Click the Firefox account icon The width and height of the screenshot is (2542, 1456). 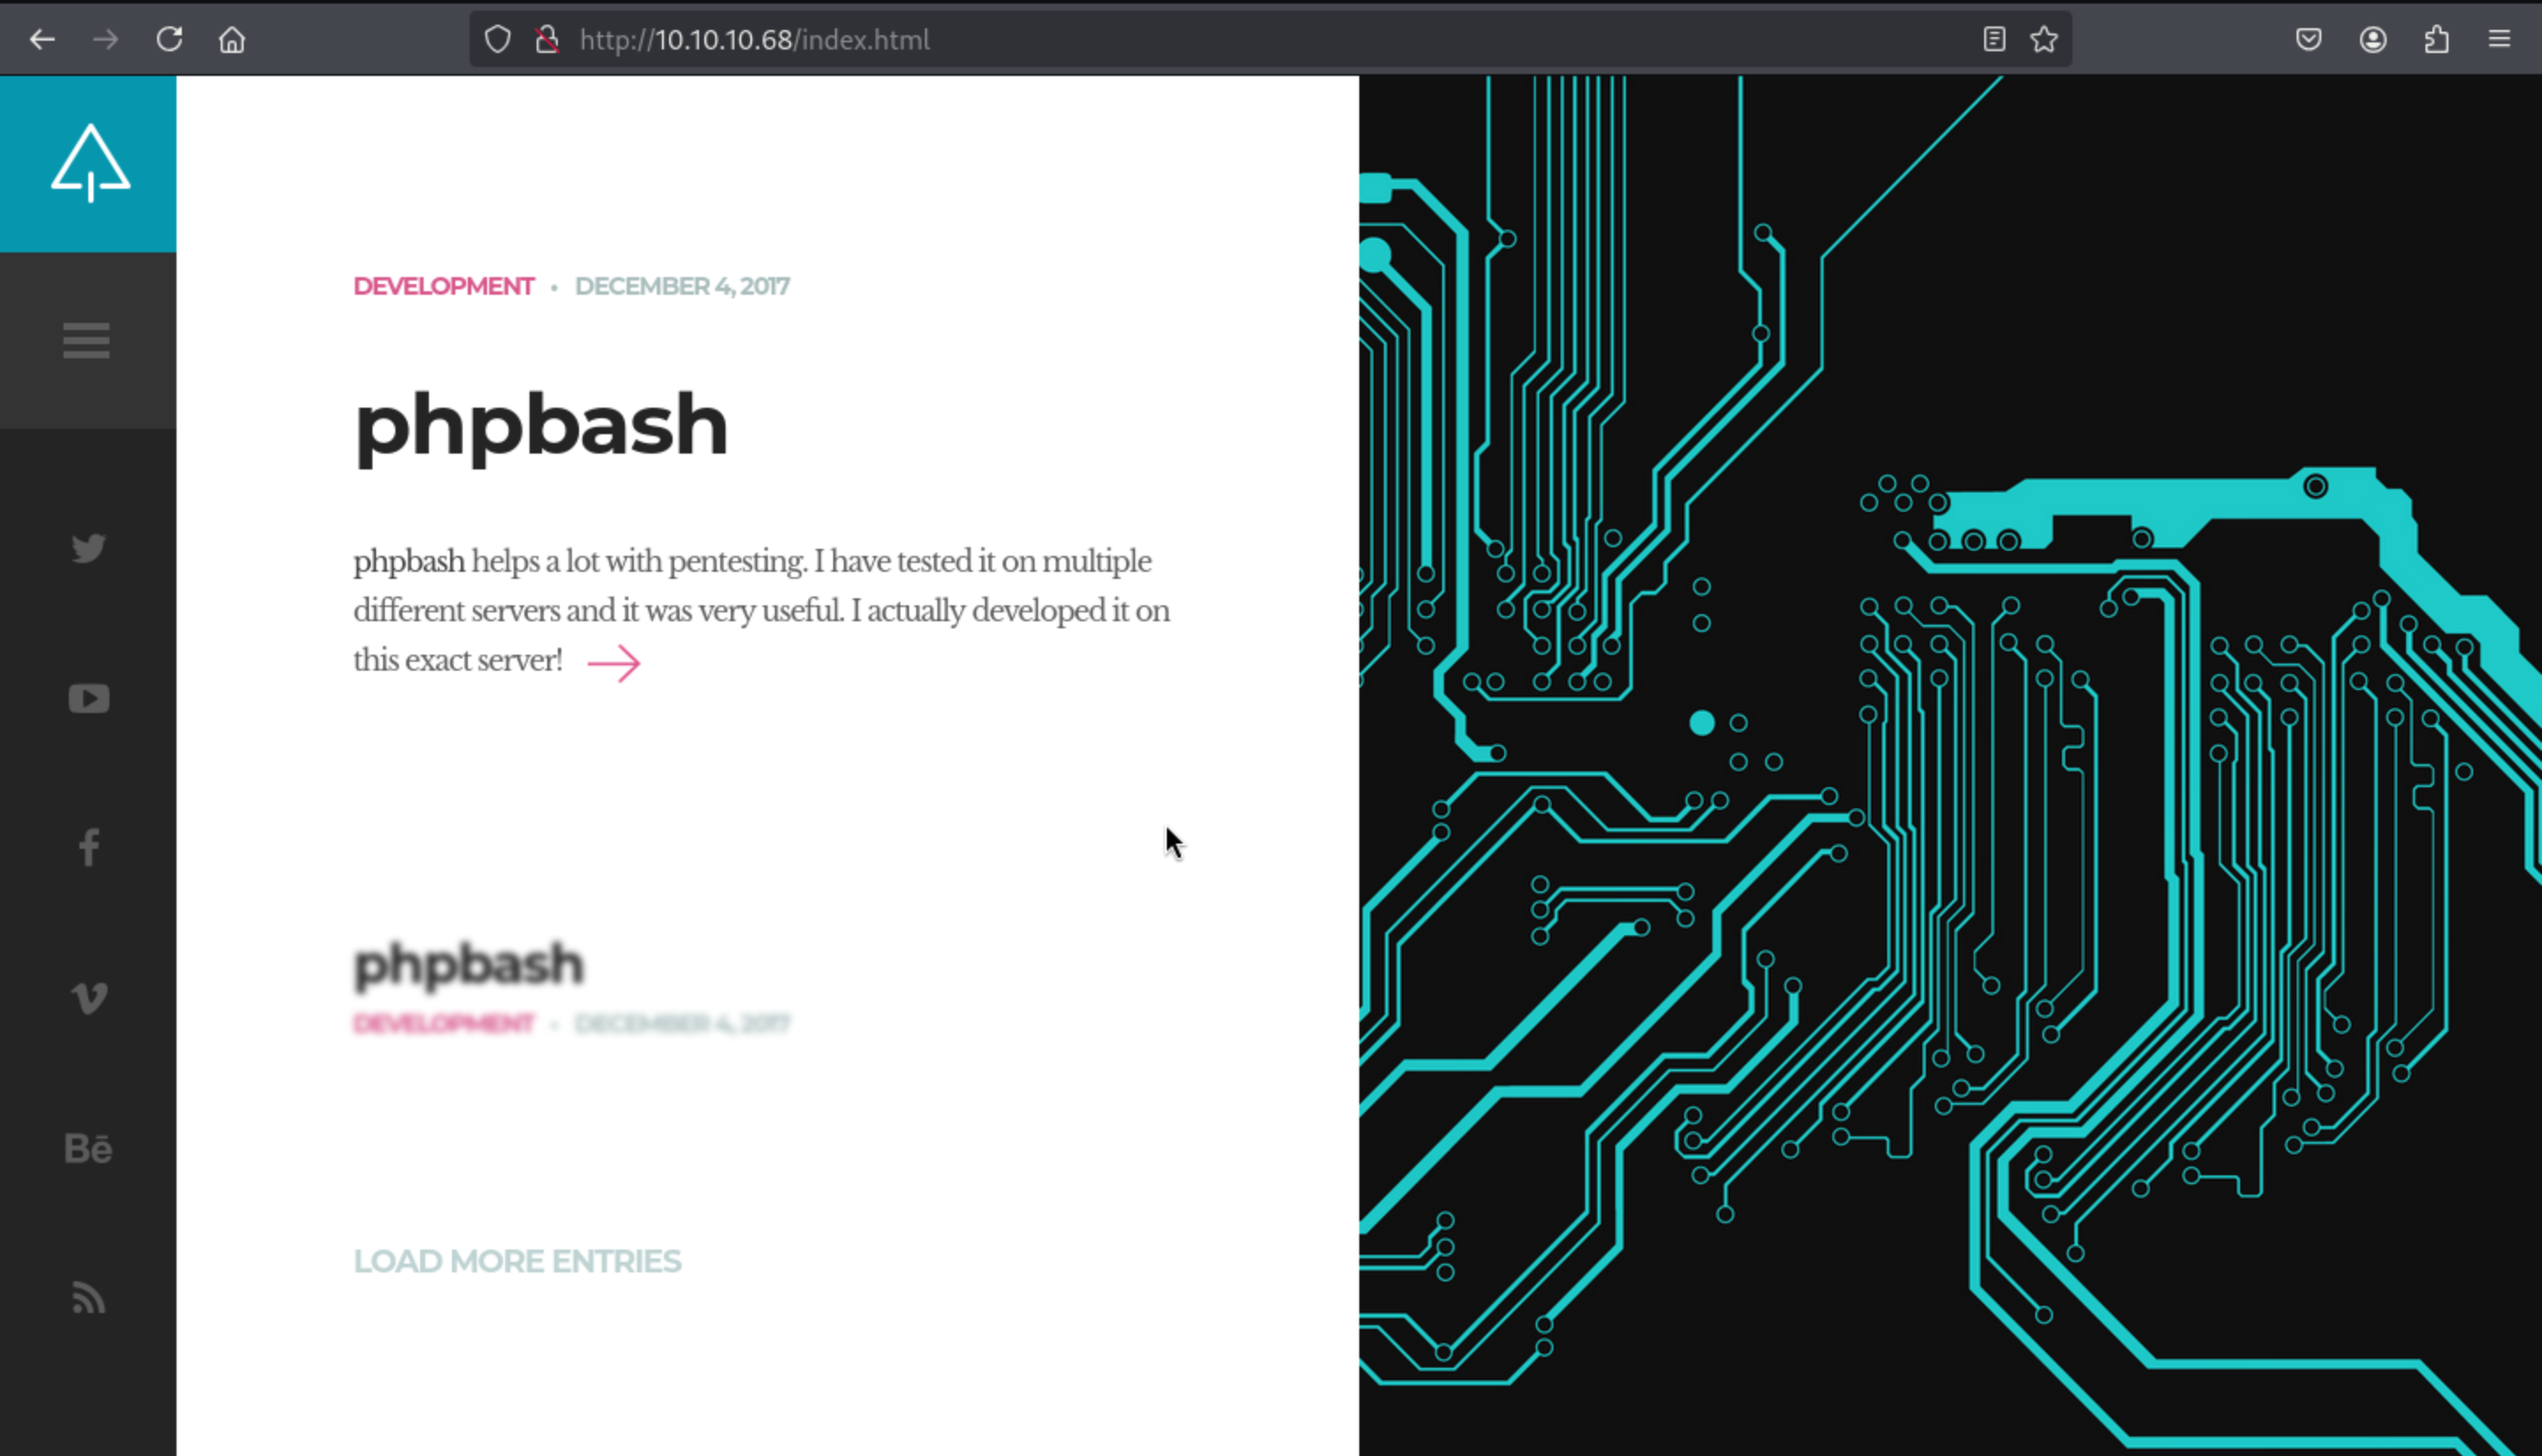(2373, 40)
